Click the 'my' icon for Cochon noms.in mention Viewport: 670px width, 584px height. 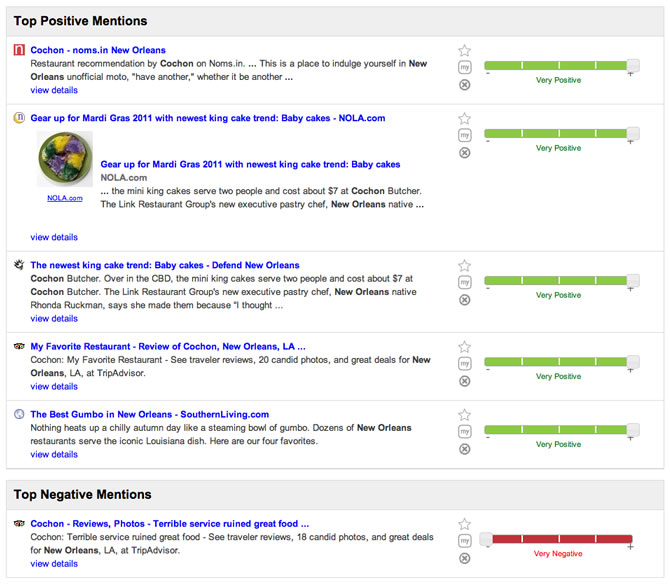[x=464, y=67]
